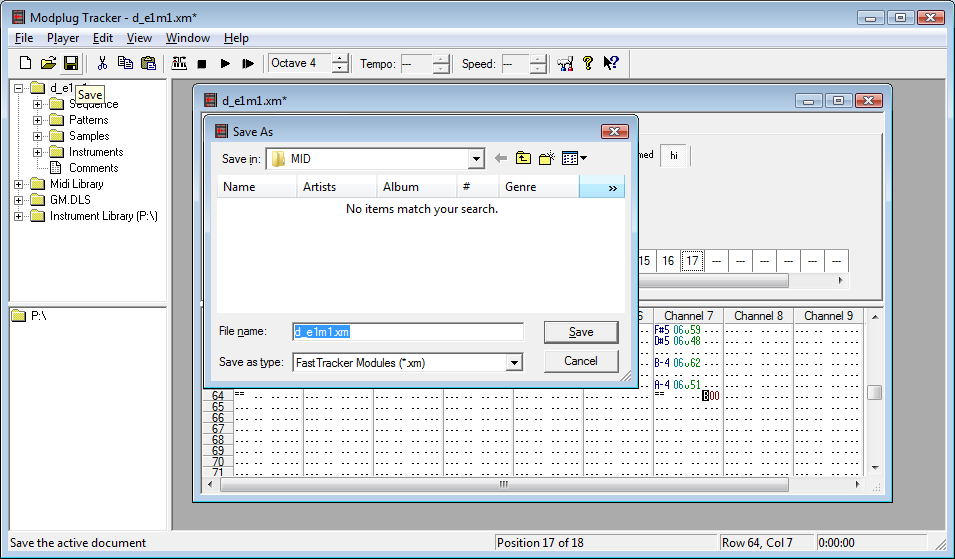Screen dimensions: 955x559
Task: Open the Help menu
Action: tap(236, 38)
